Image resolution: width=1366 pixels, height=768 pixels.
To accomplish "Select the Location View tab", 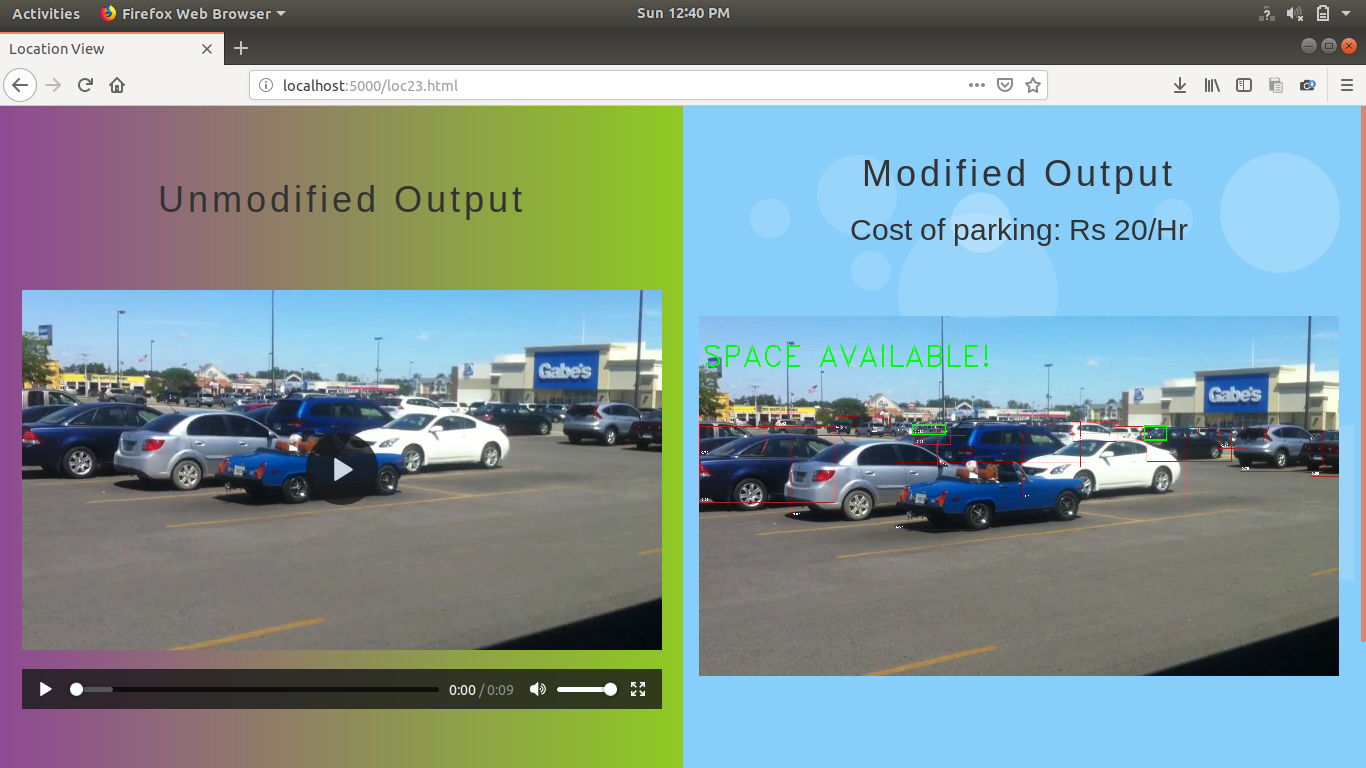I will click(111, 48).
